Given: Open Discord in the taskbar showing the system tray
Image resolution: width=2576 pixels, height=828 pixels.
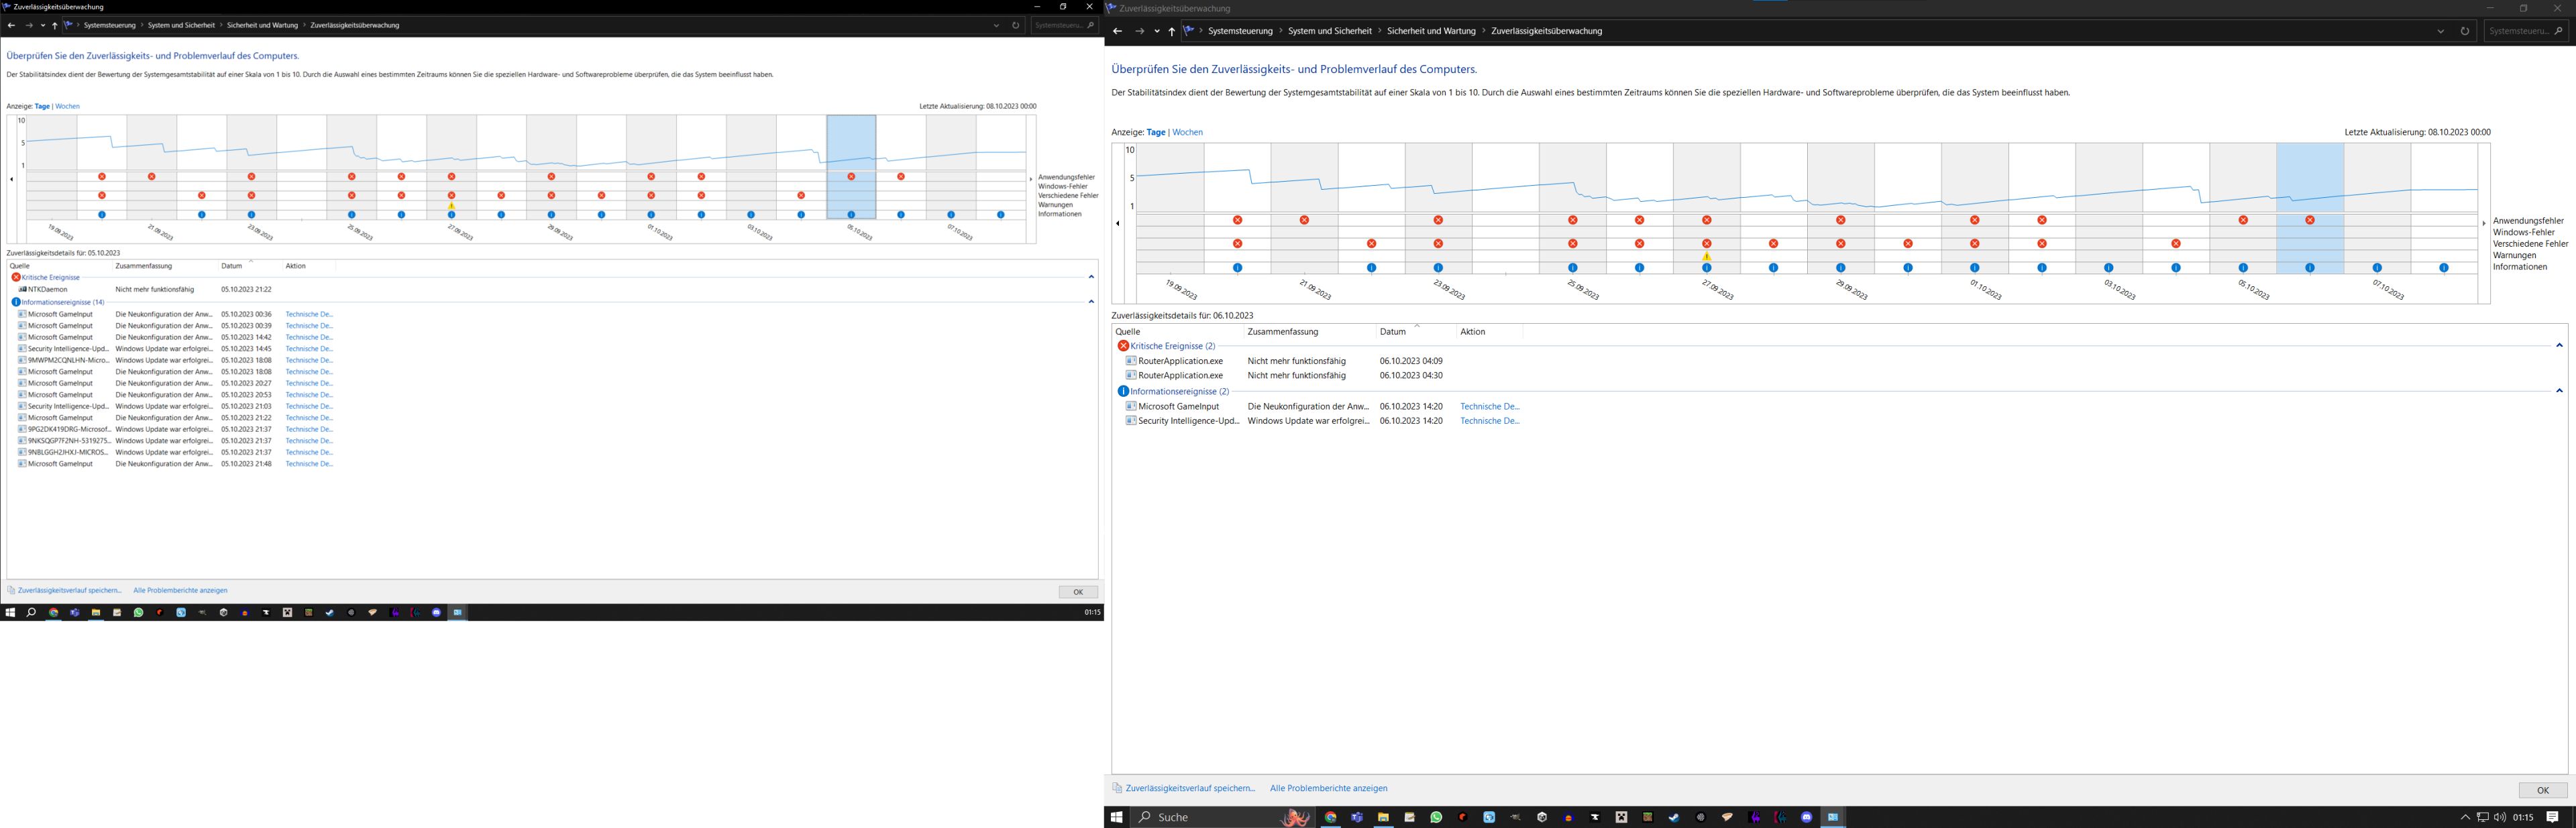Looking at the screenshot, I should pos(1807,817).
